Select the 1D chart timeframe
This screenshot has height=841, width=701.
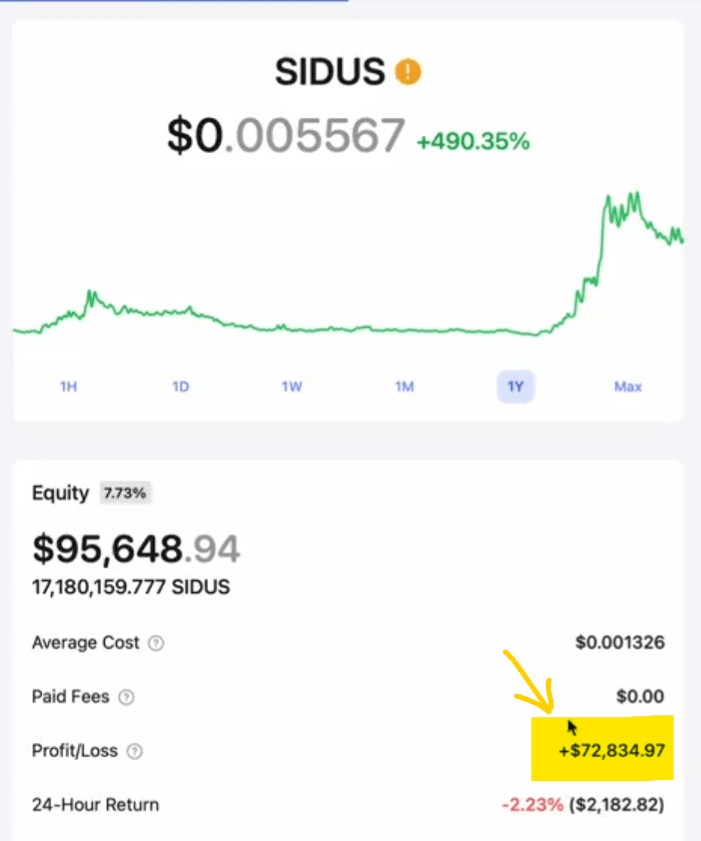(180, 386)
